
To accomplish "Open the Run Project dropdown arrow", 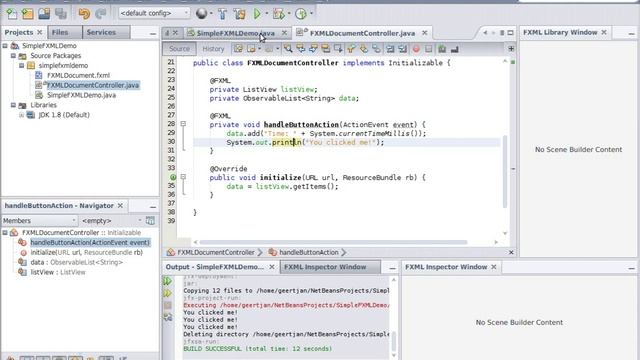I will click(267, 13).
